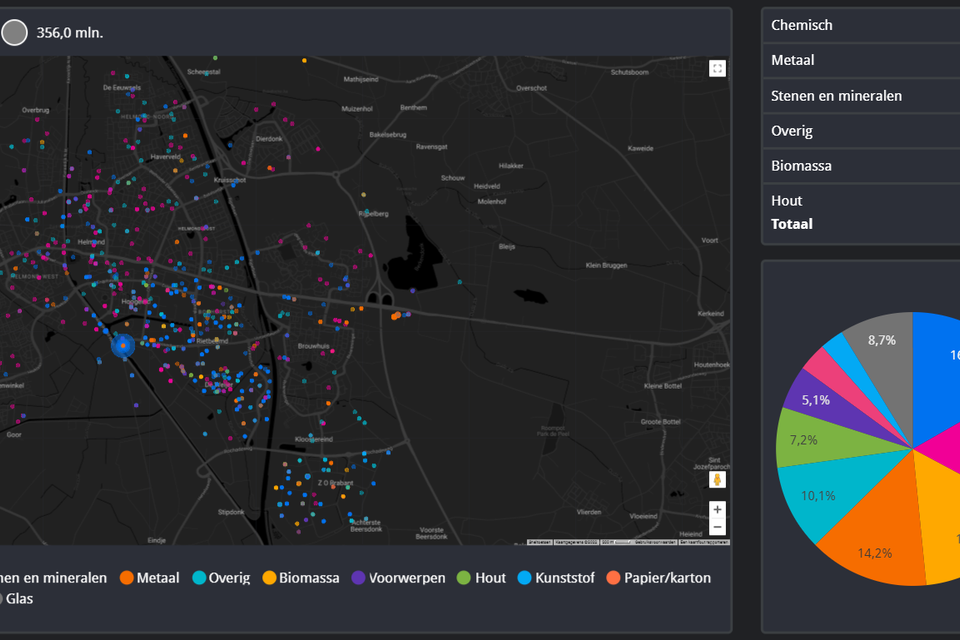Click the Schutsboom label on the map

click(629, 72)
